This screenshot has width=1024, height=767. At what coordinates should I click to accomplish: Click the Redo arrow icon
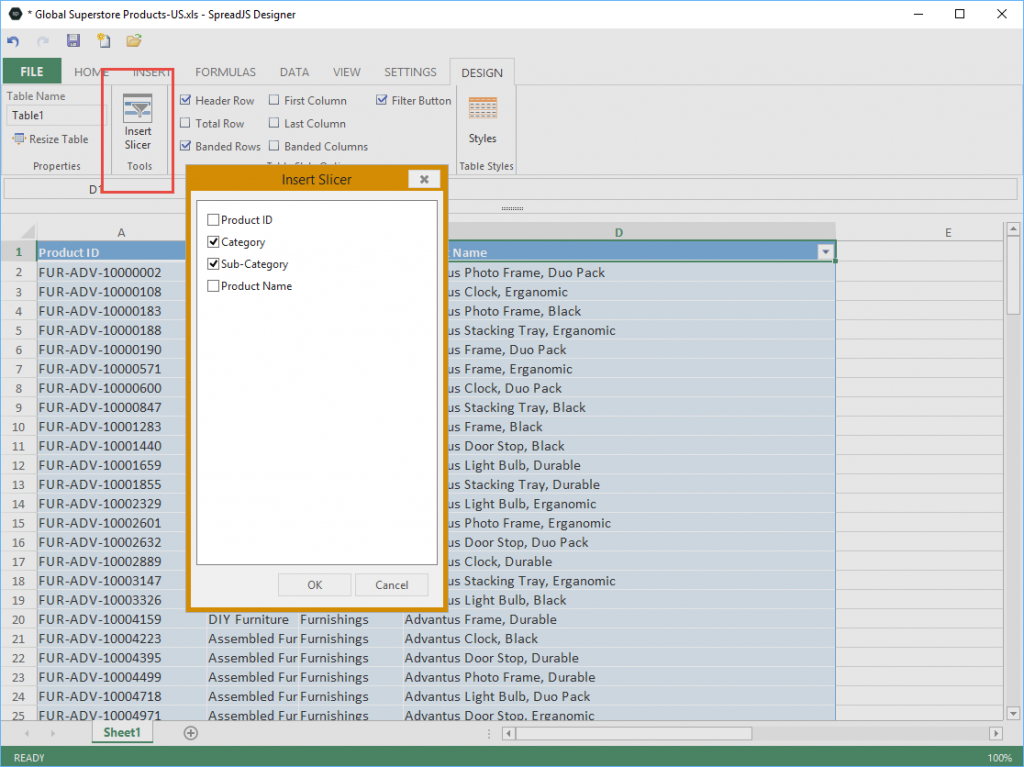(43, 41)
